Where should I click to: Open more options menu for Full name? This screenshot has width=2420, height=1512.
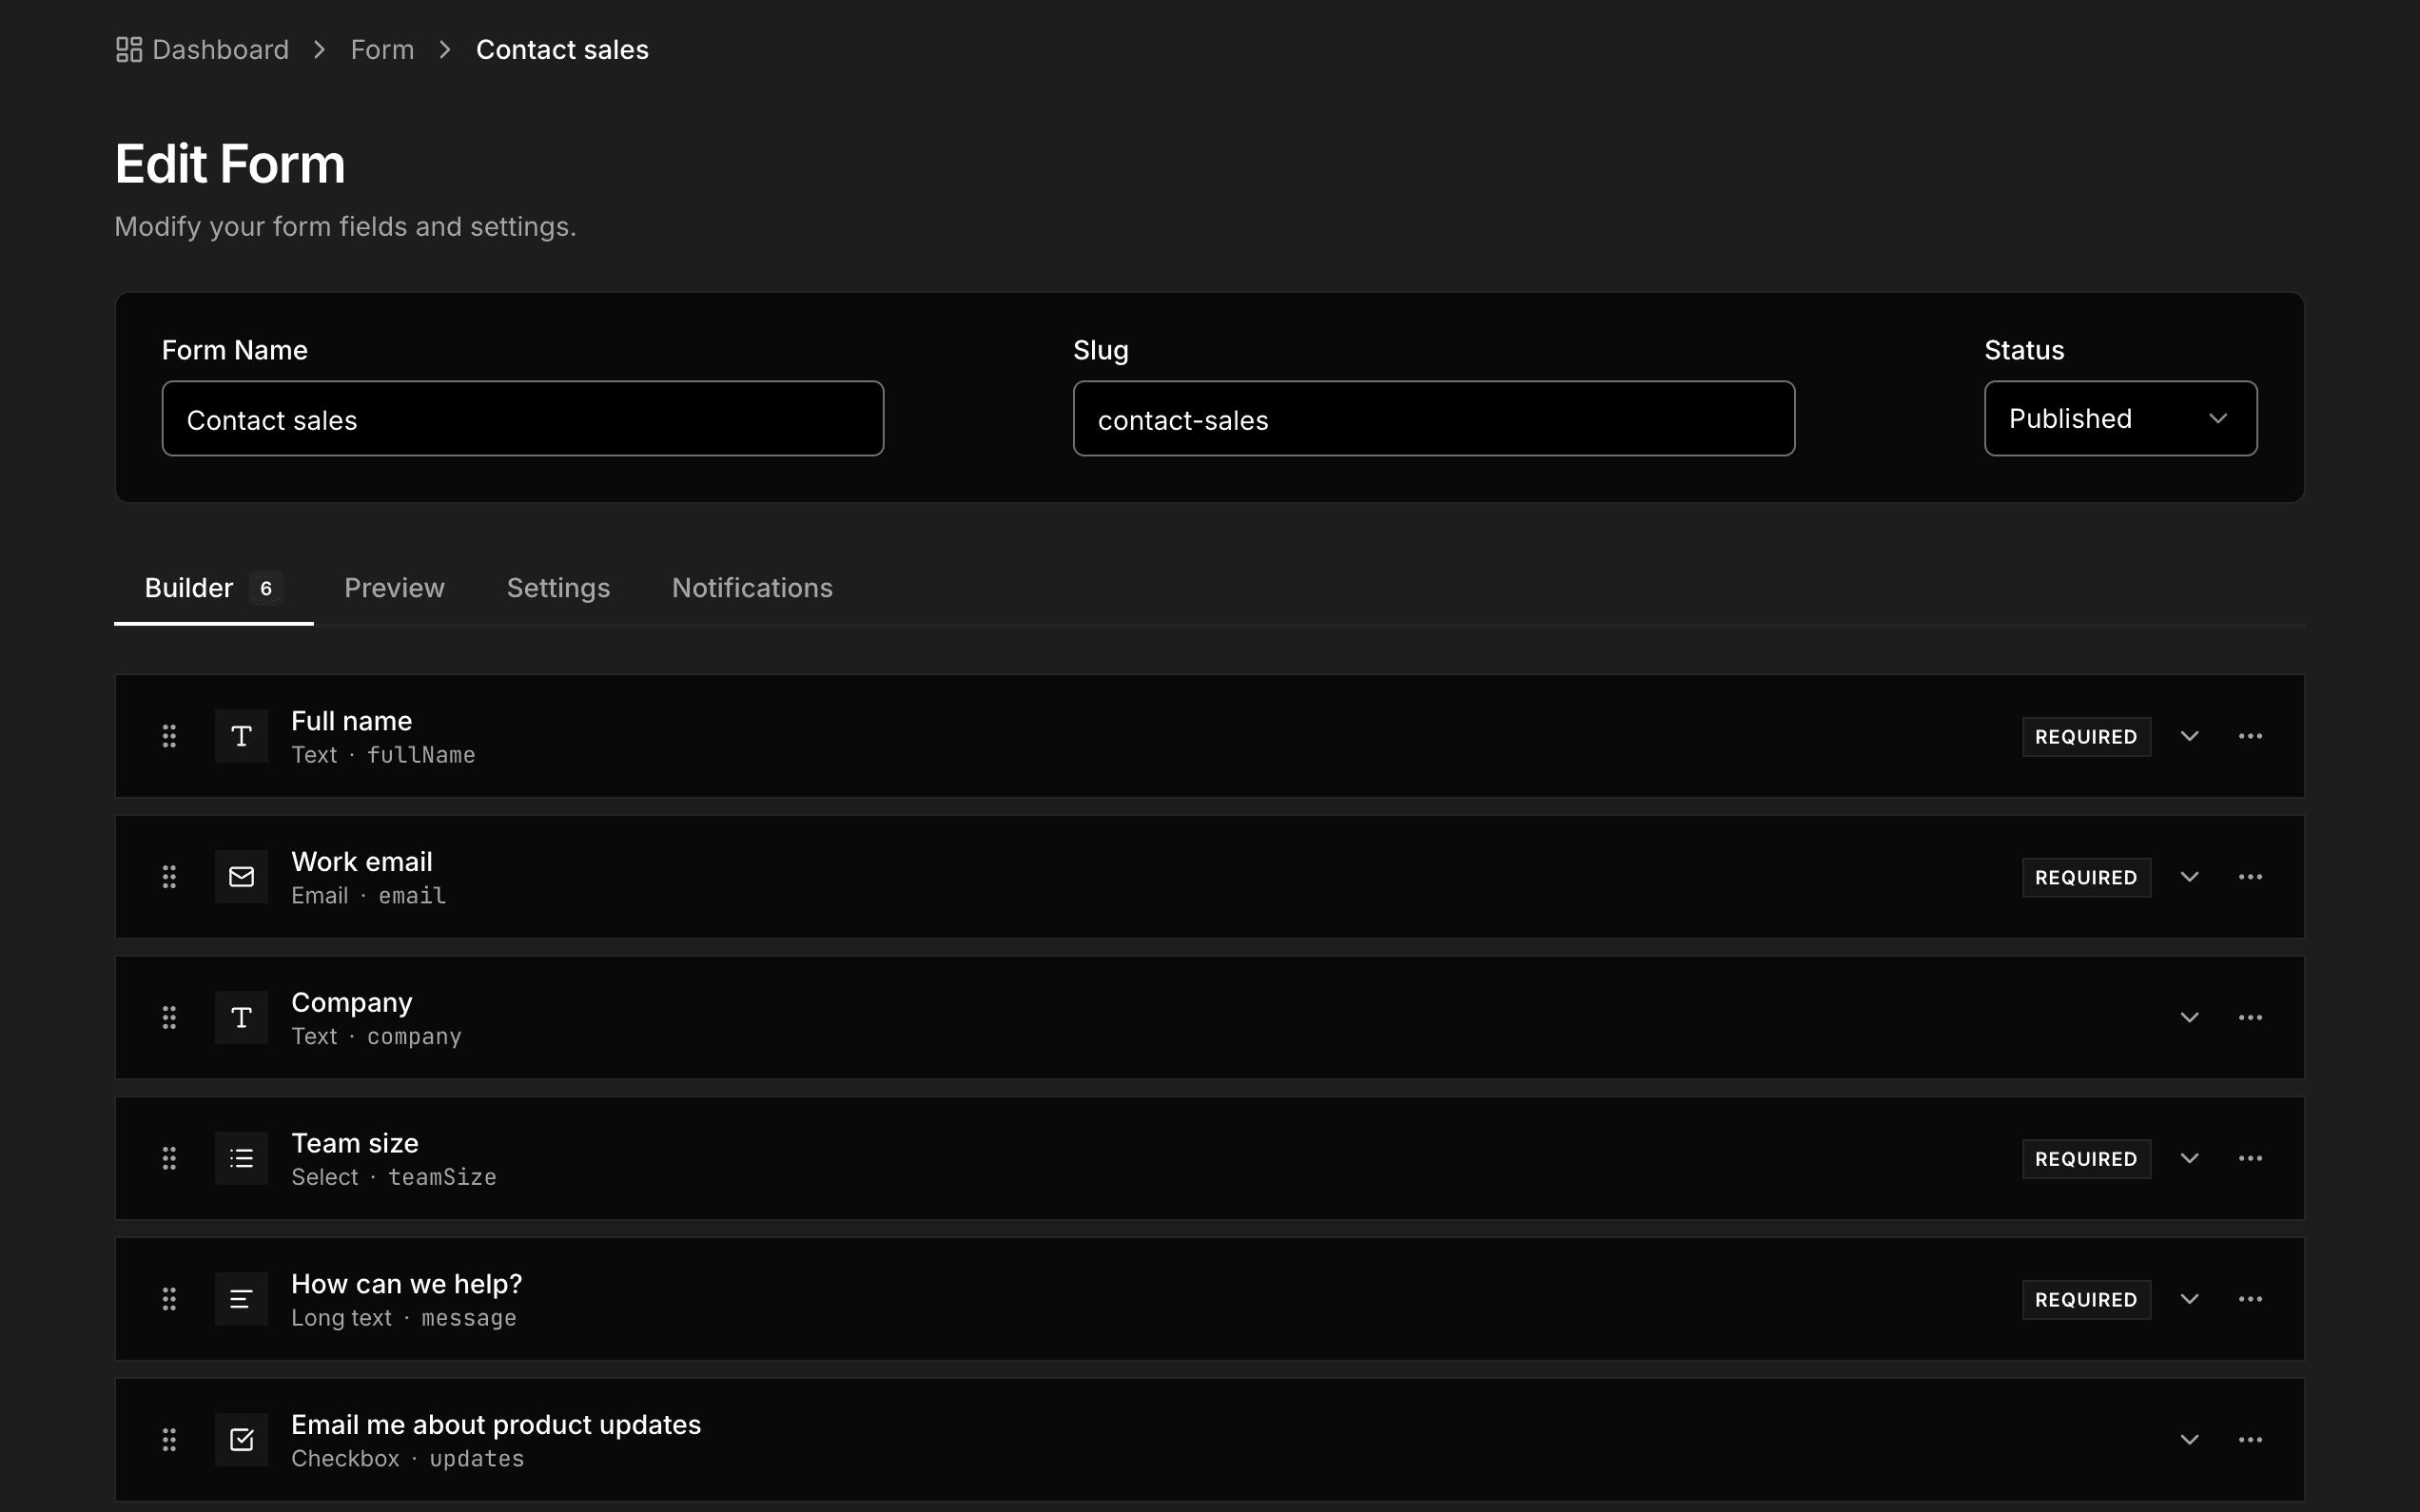coord(2250,737)
